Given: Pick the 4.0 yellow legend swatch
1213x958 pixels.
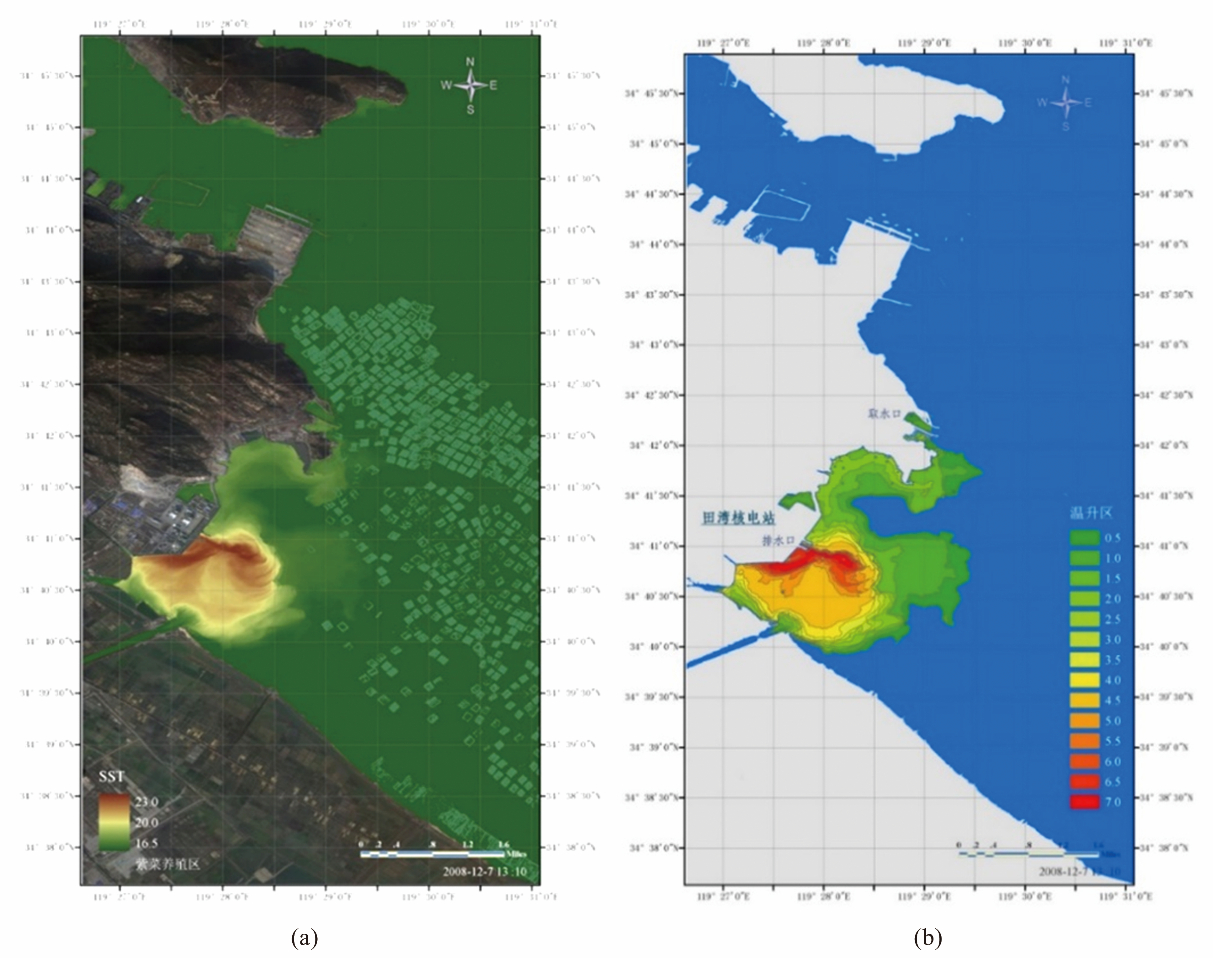Looking at the screenshot, I should [1085, 680].
